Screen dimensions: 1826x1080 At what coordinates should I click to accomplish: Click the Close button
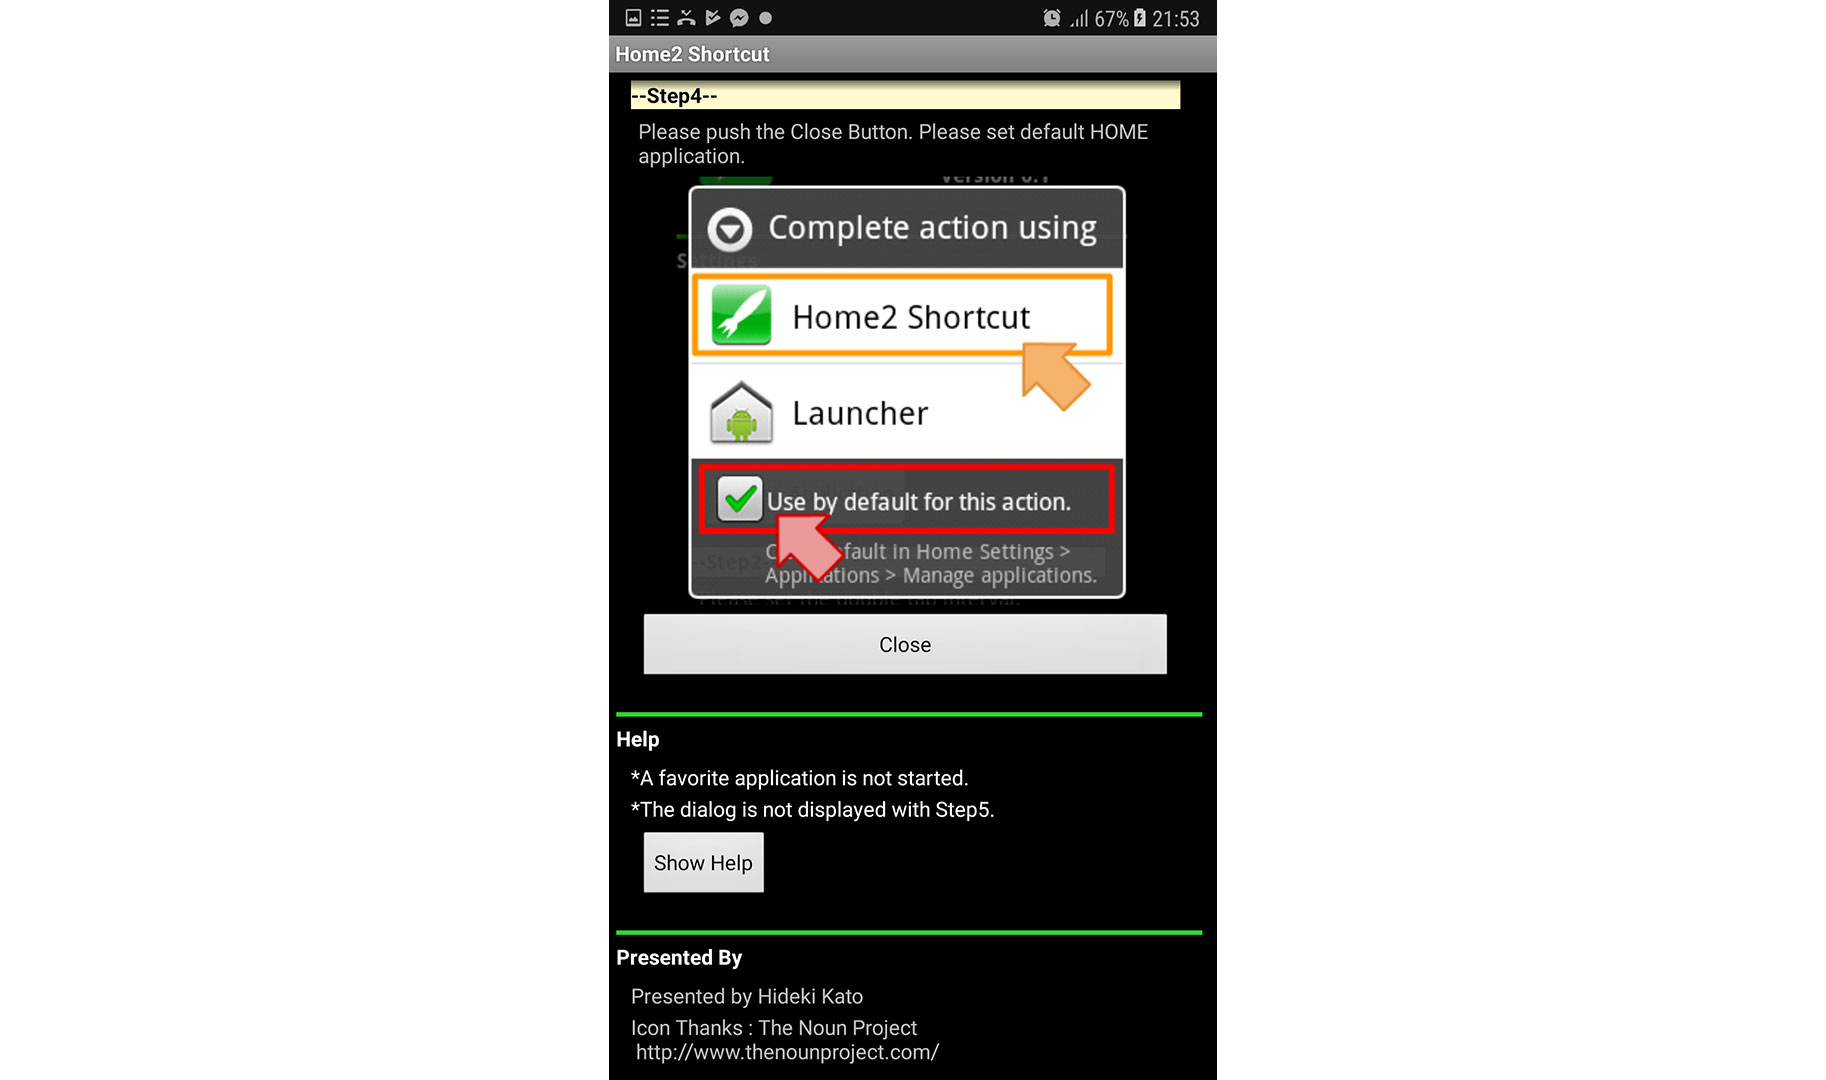pyautogui.click(x=905, y=645)
